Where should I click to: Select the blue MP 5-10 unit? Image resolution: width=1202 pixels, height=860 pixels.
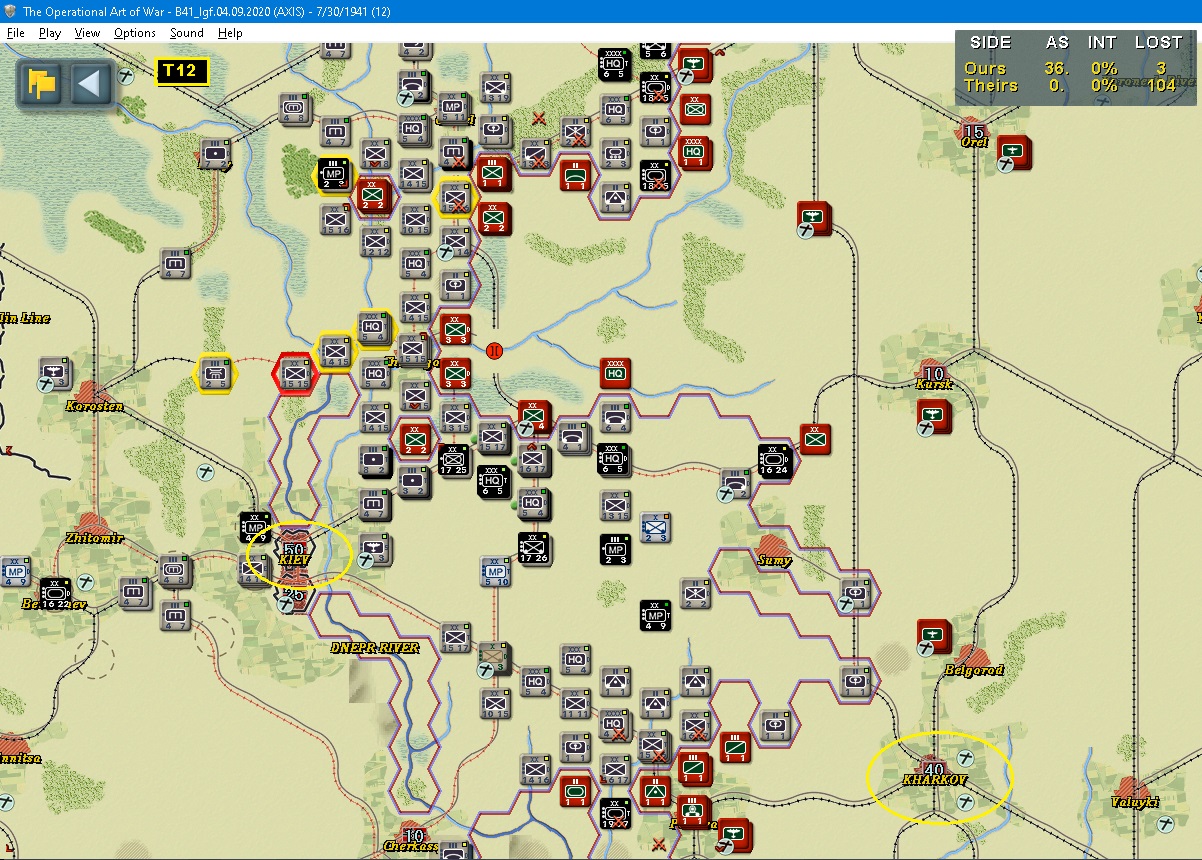(496, 571)
